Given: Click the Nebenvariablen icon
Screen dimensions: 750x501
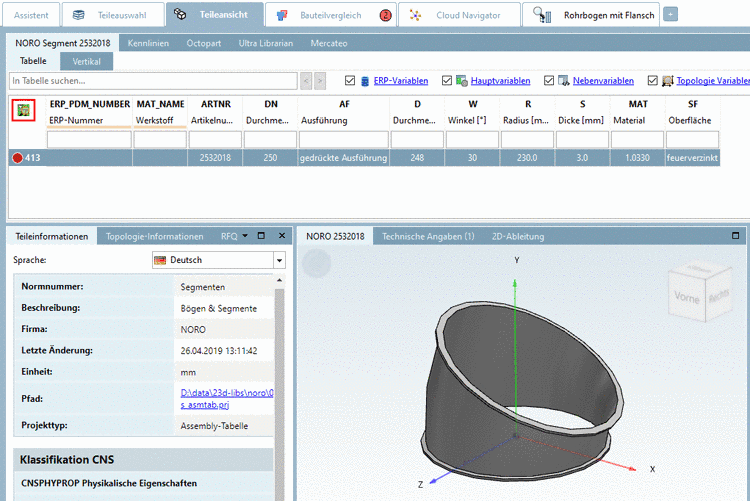Looking at the screenshot, I should (x=563, y=81).
